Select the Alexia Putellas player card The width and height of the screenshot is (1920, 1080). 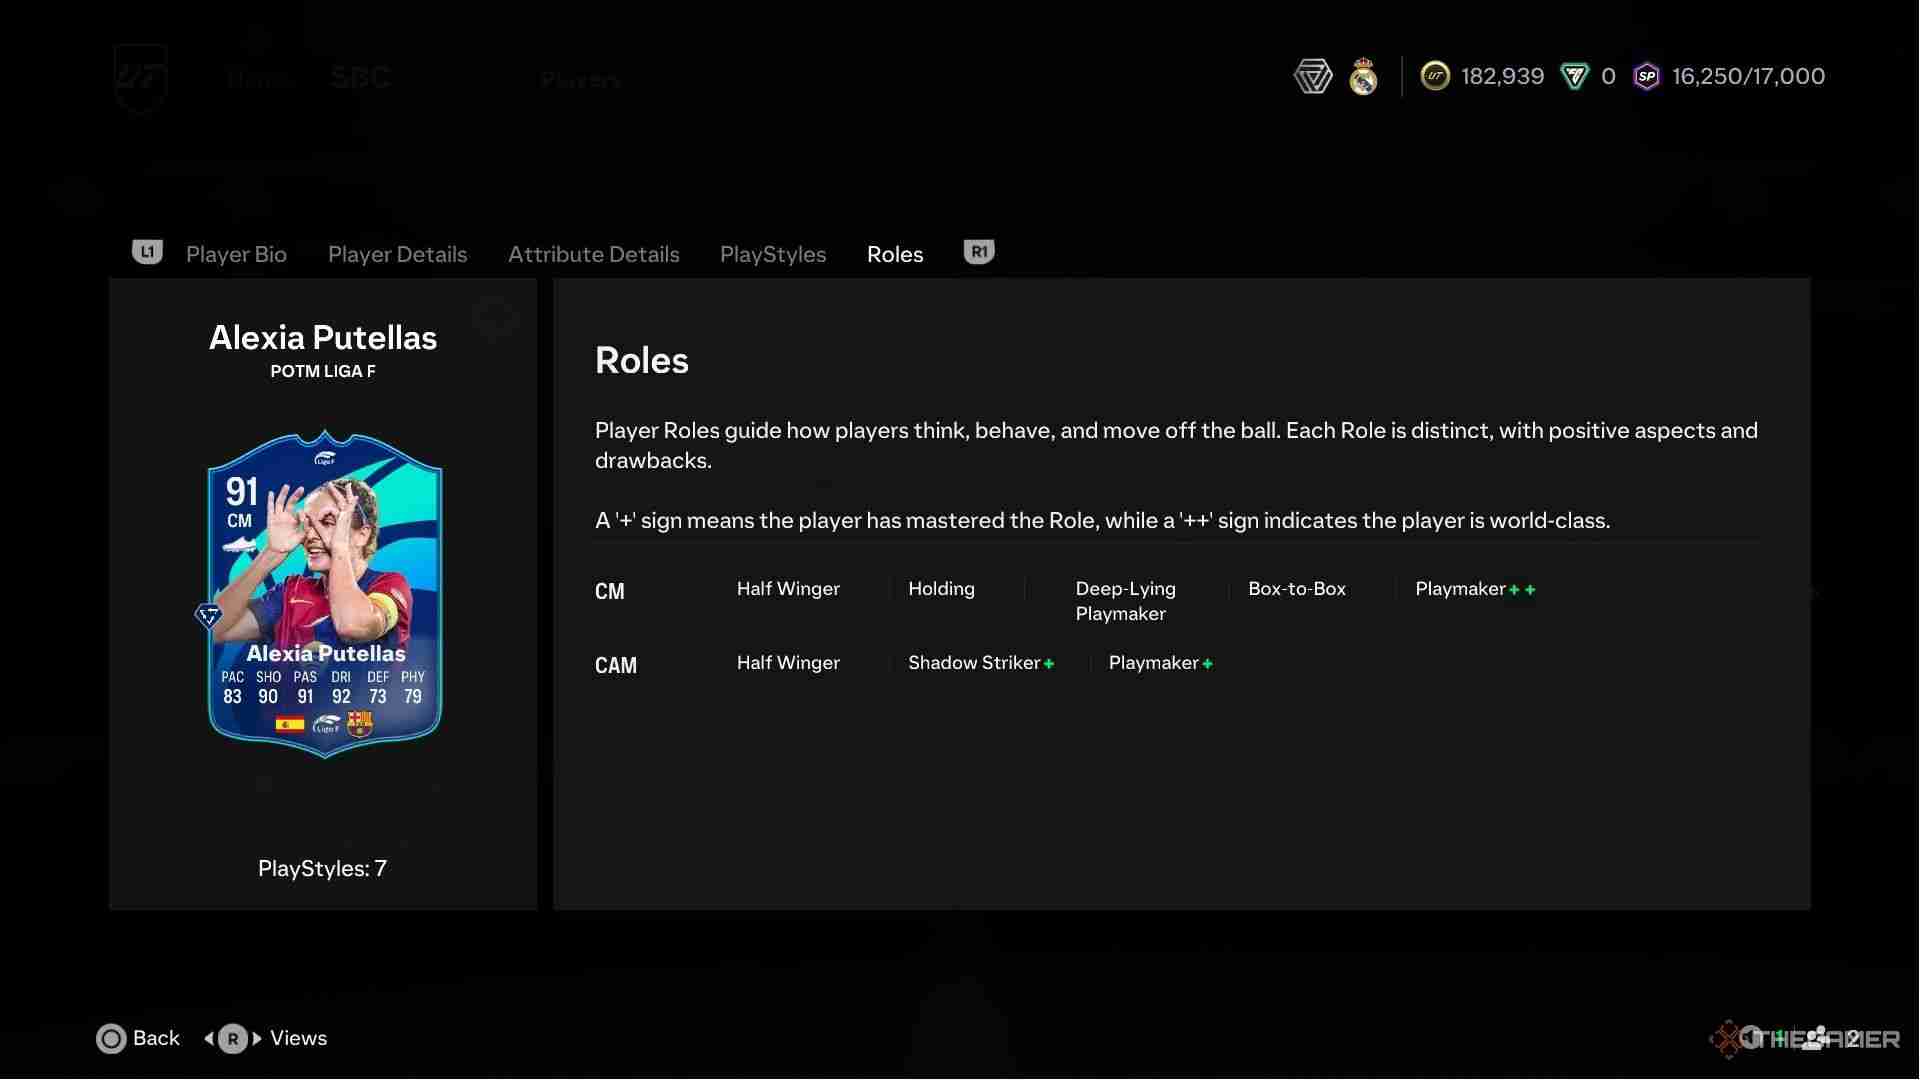tap(324, 593)
